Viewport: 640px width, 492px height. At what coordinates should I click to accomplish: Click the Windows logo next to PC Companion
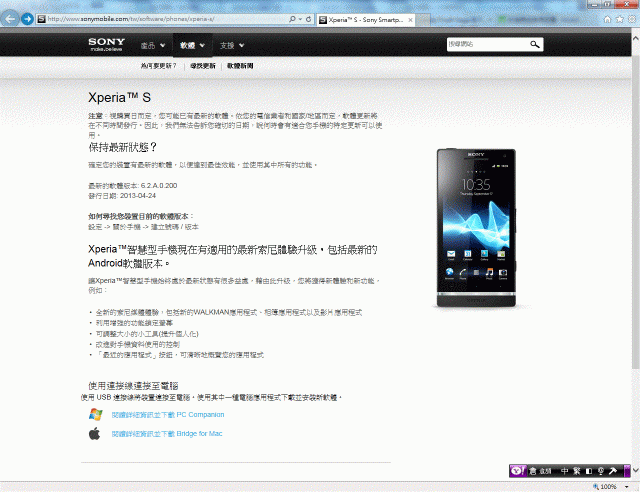point(96,414)
